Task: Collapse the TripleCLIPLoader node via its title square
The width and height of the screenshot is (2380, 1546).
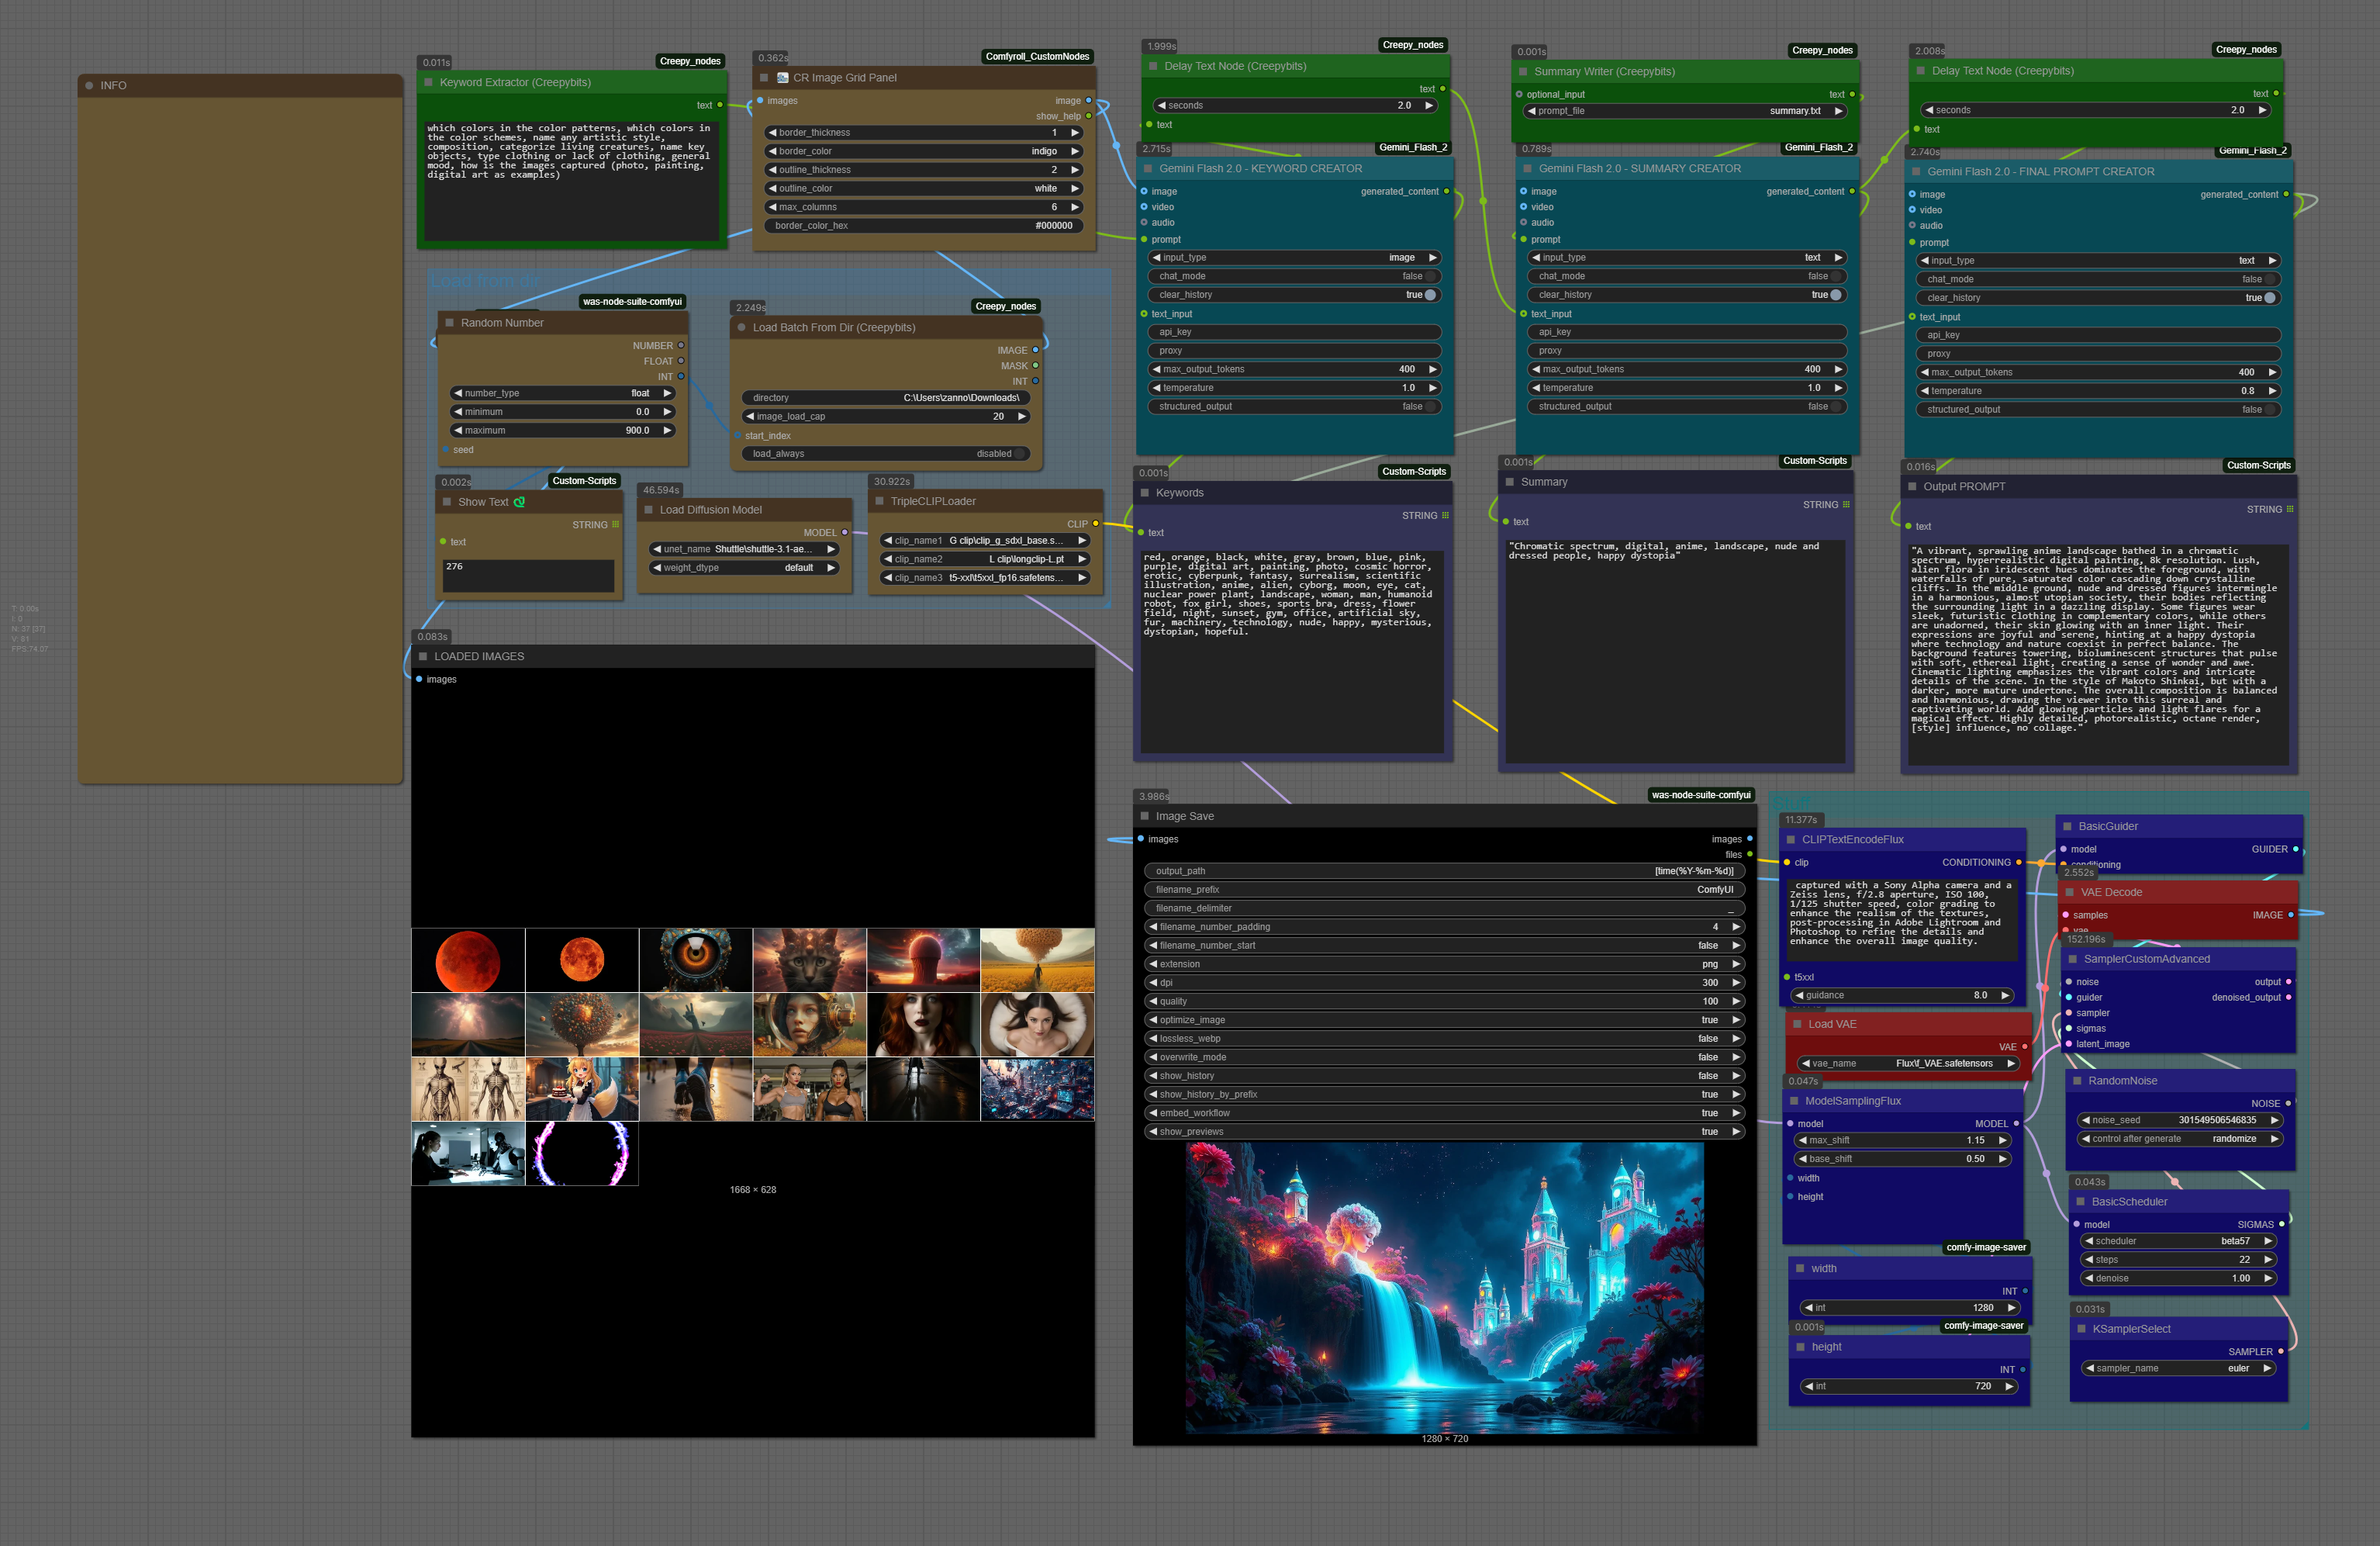Action: (x=880, y=502)
